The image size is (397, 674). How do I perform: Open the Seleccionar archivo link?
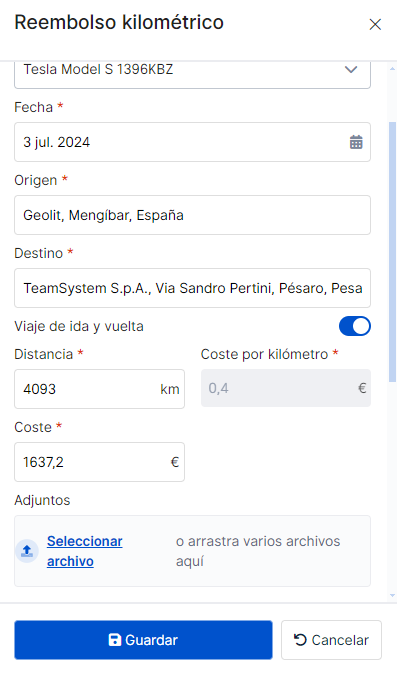click(85, 551)
